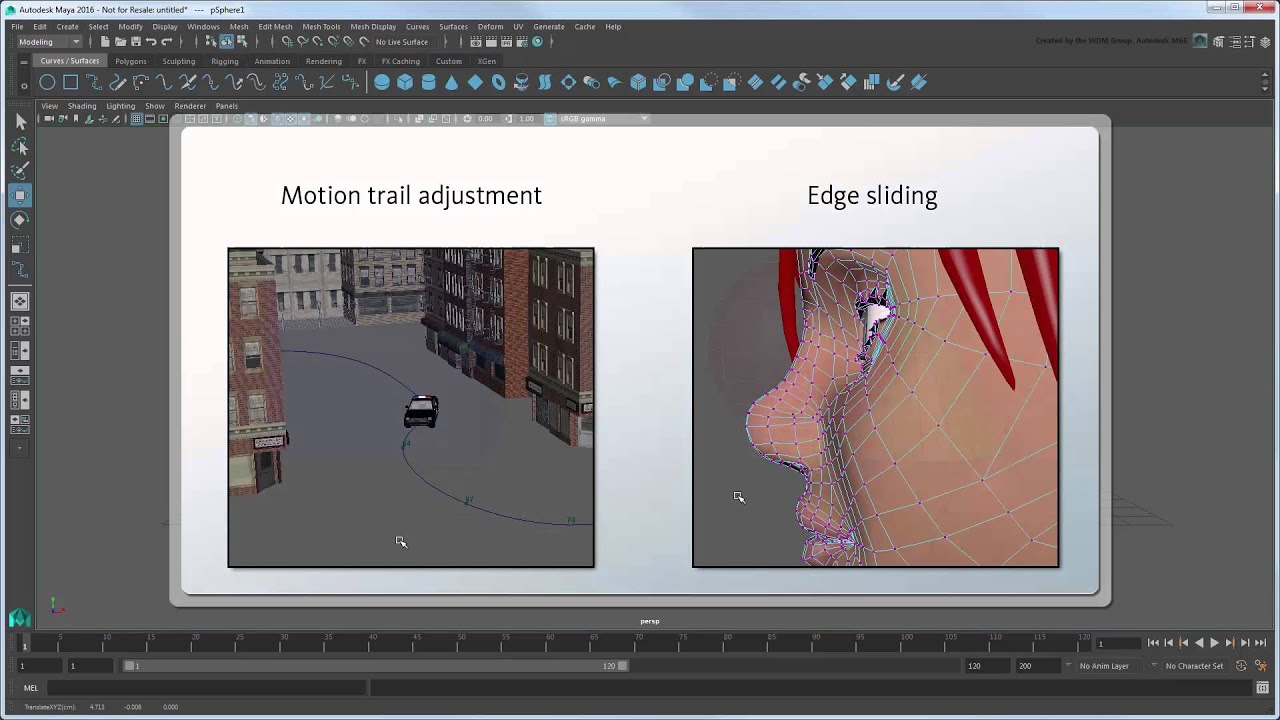The image size is (1280, 720).
Task: Toggle select by hierarchy mode
Action: [x=210, y=42]
